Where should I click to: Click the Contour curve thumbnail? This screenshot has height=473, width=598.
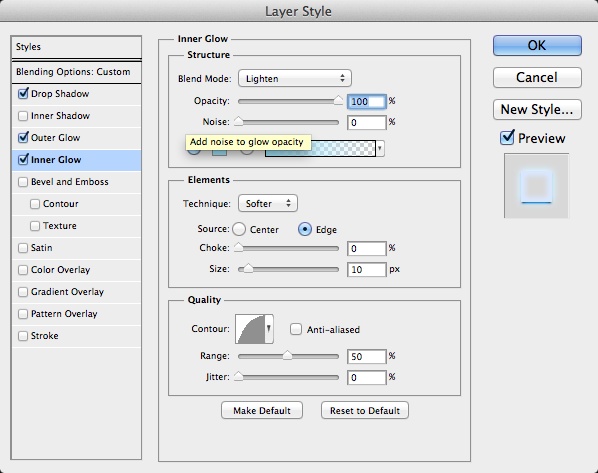(250, 329)
